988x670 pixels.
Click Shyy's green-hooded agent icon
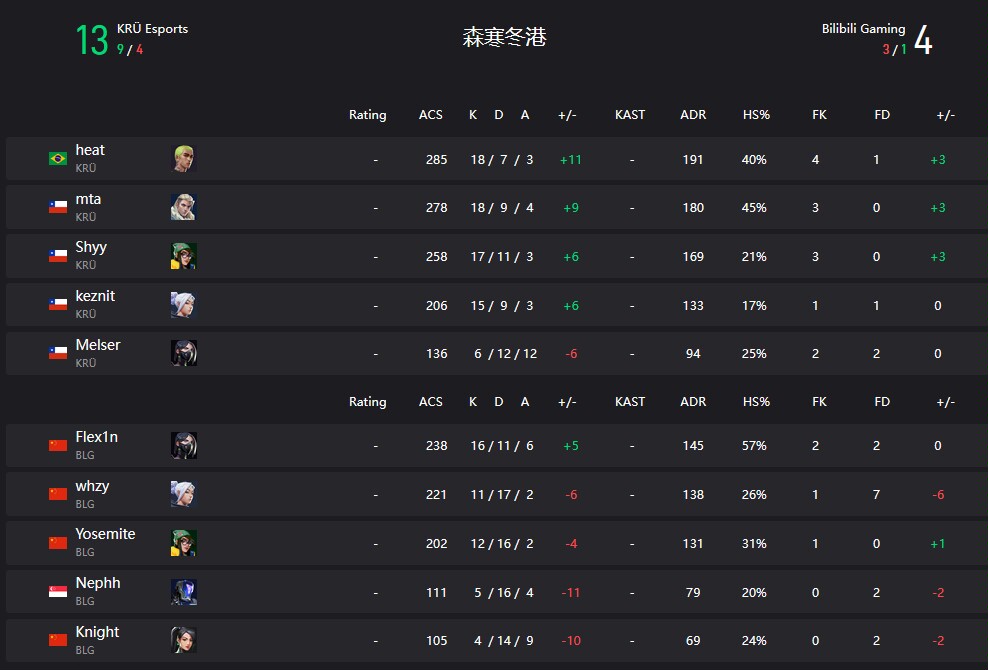(x=183, y=256)
